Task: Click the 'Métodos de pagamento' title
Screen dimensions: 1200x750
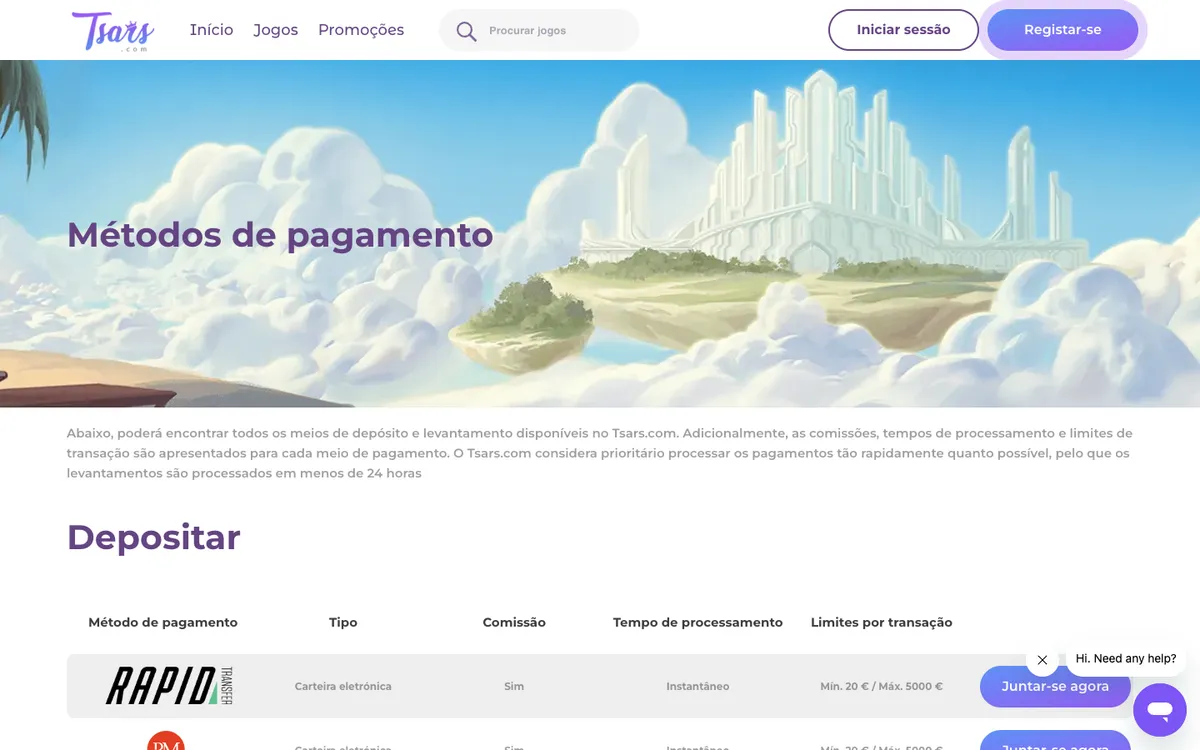Action: point(280,235)
